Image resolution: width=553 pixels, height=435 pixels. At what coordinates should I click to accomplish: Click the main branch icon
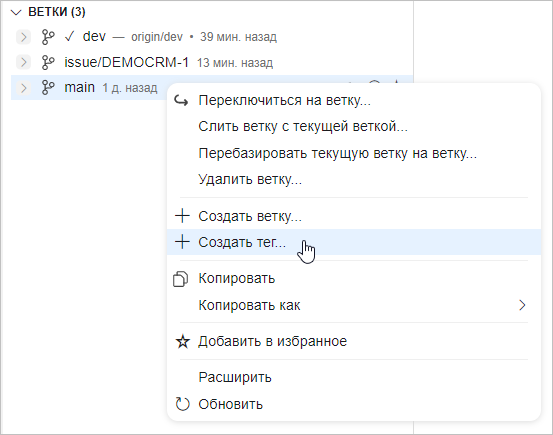click(x=48, y=87)
